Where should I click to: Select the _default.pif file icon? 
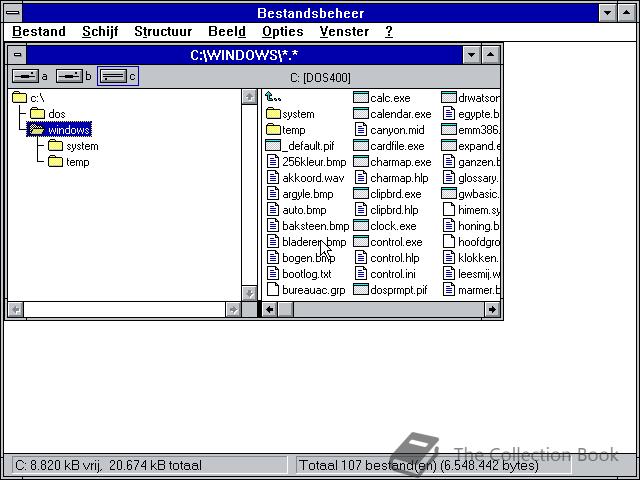(x=273, y=146)
